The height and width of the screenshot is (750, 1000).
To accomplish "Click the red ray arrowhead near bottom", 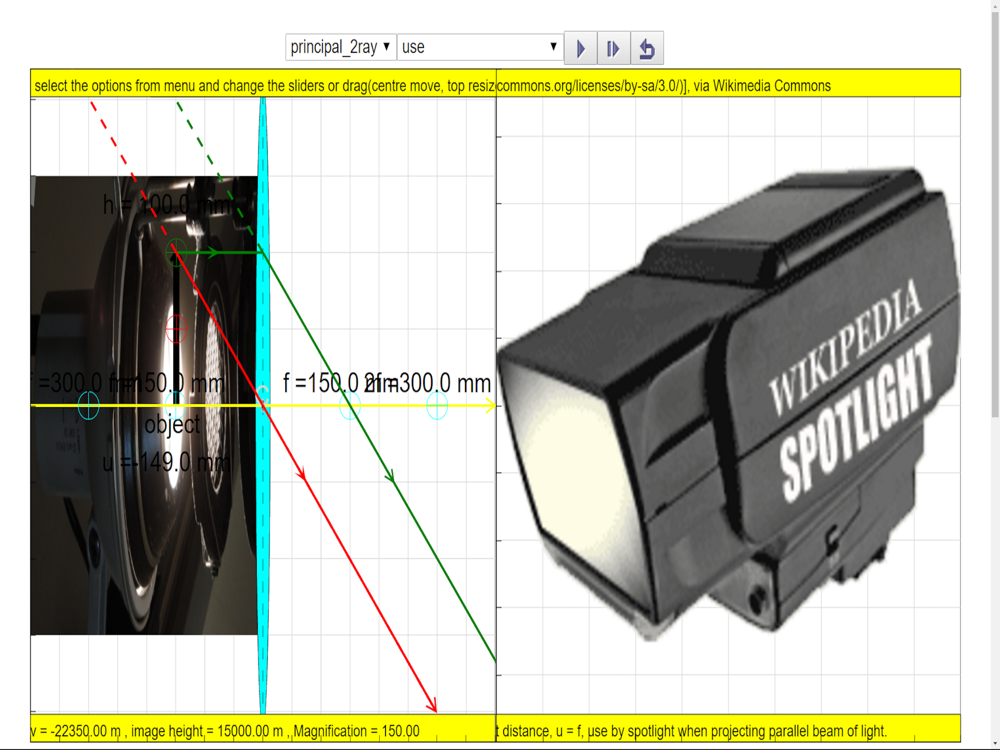I will [431, 703].
